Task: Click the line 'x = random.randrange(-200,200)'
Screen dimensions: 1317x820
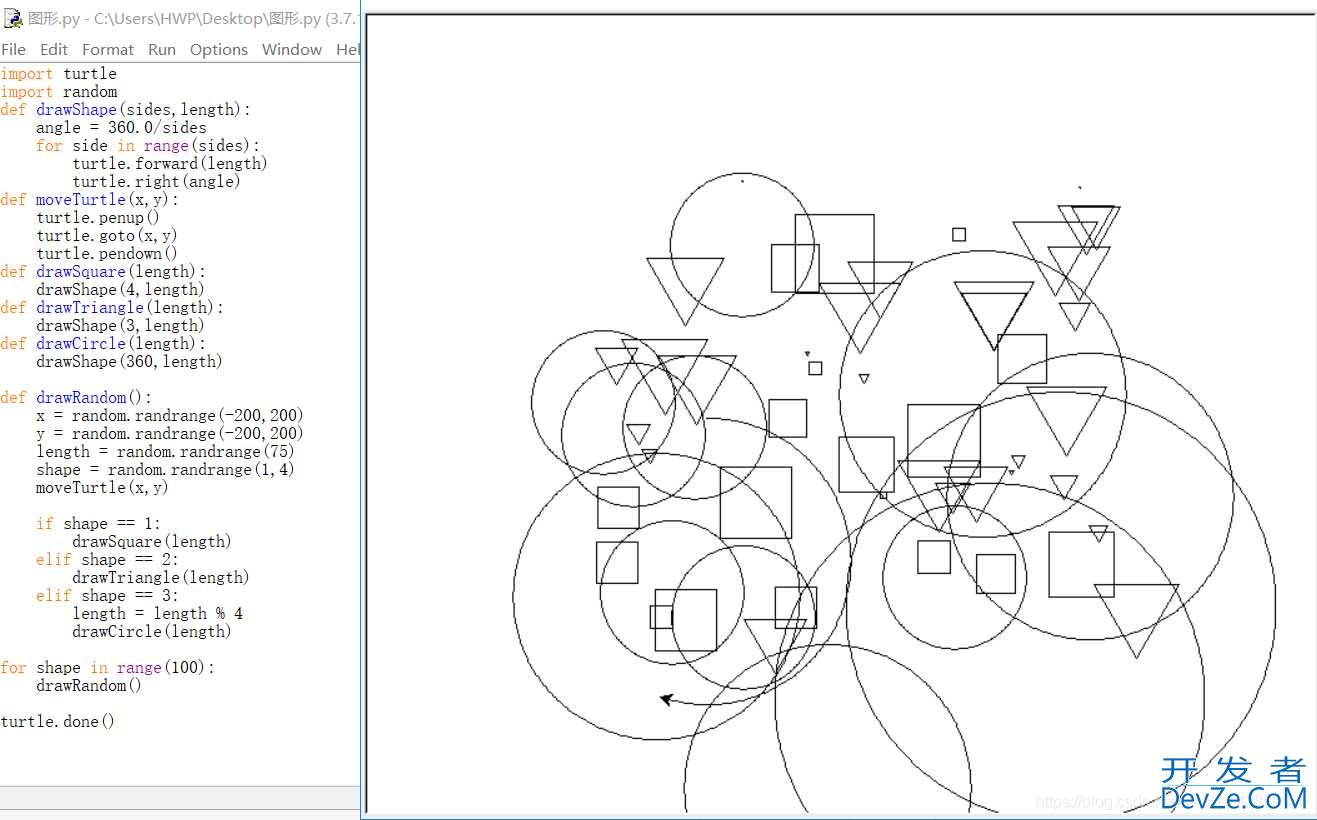Action: click(169, 416)
